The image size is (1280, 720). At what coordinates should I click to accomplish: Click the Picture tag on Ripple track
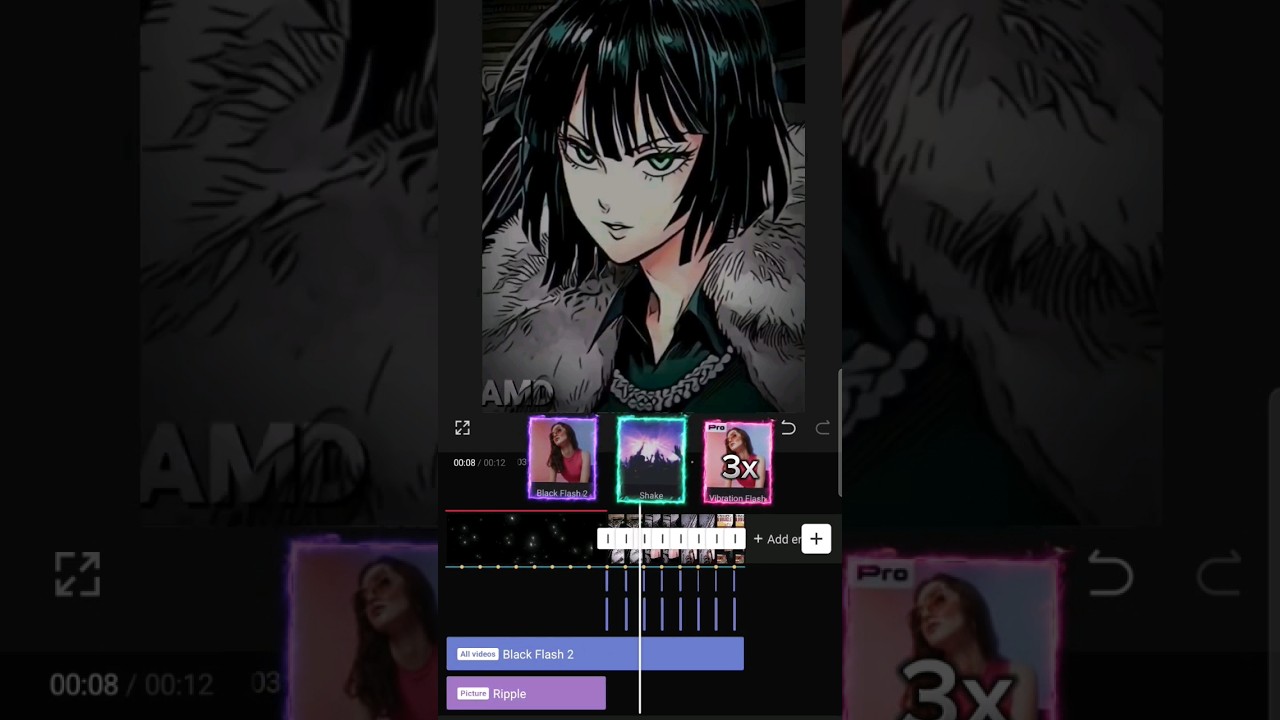click(x=473, y=693)
